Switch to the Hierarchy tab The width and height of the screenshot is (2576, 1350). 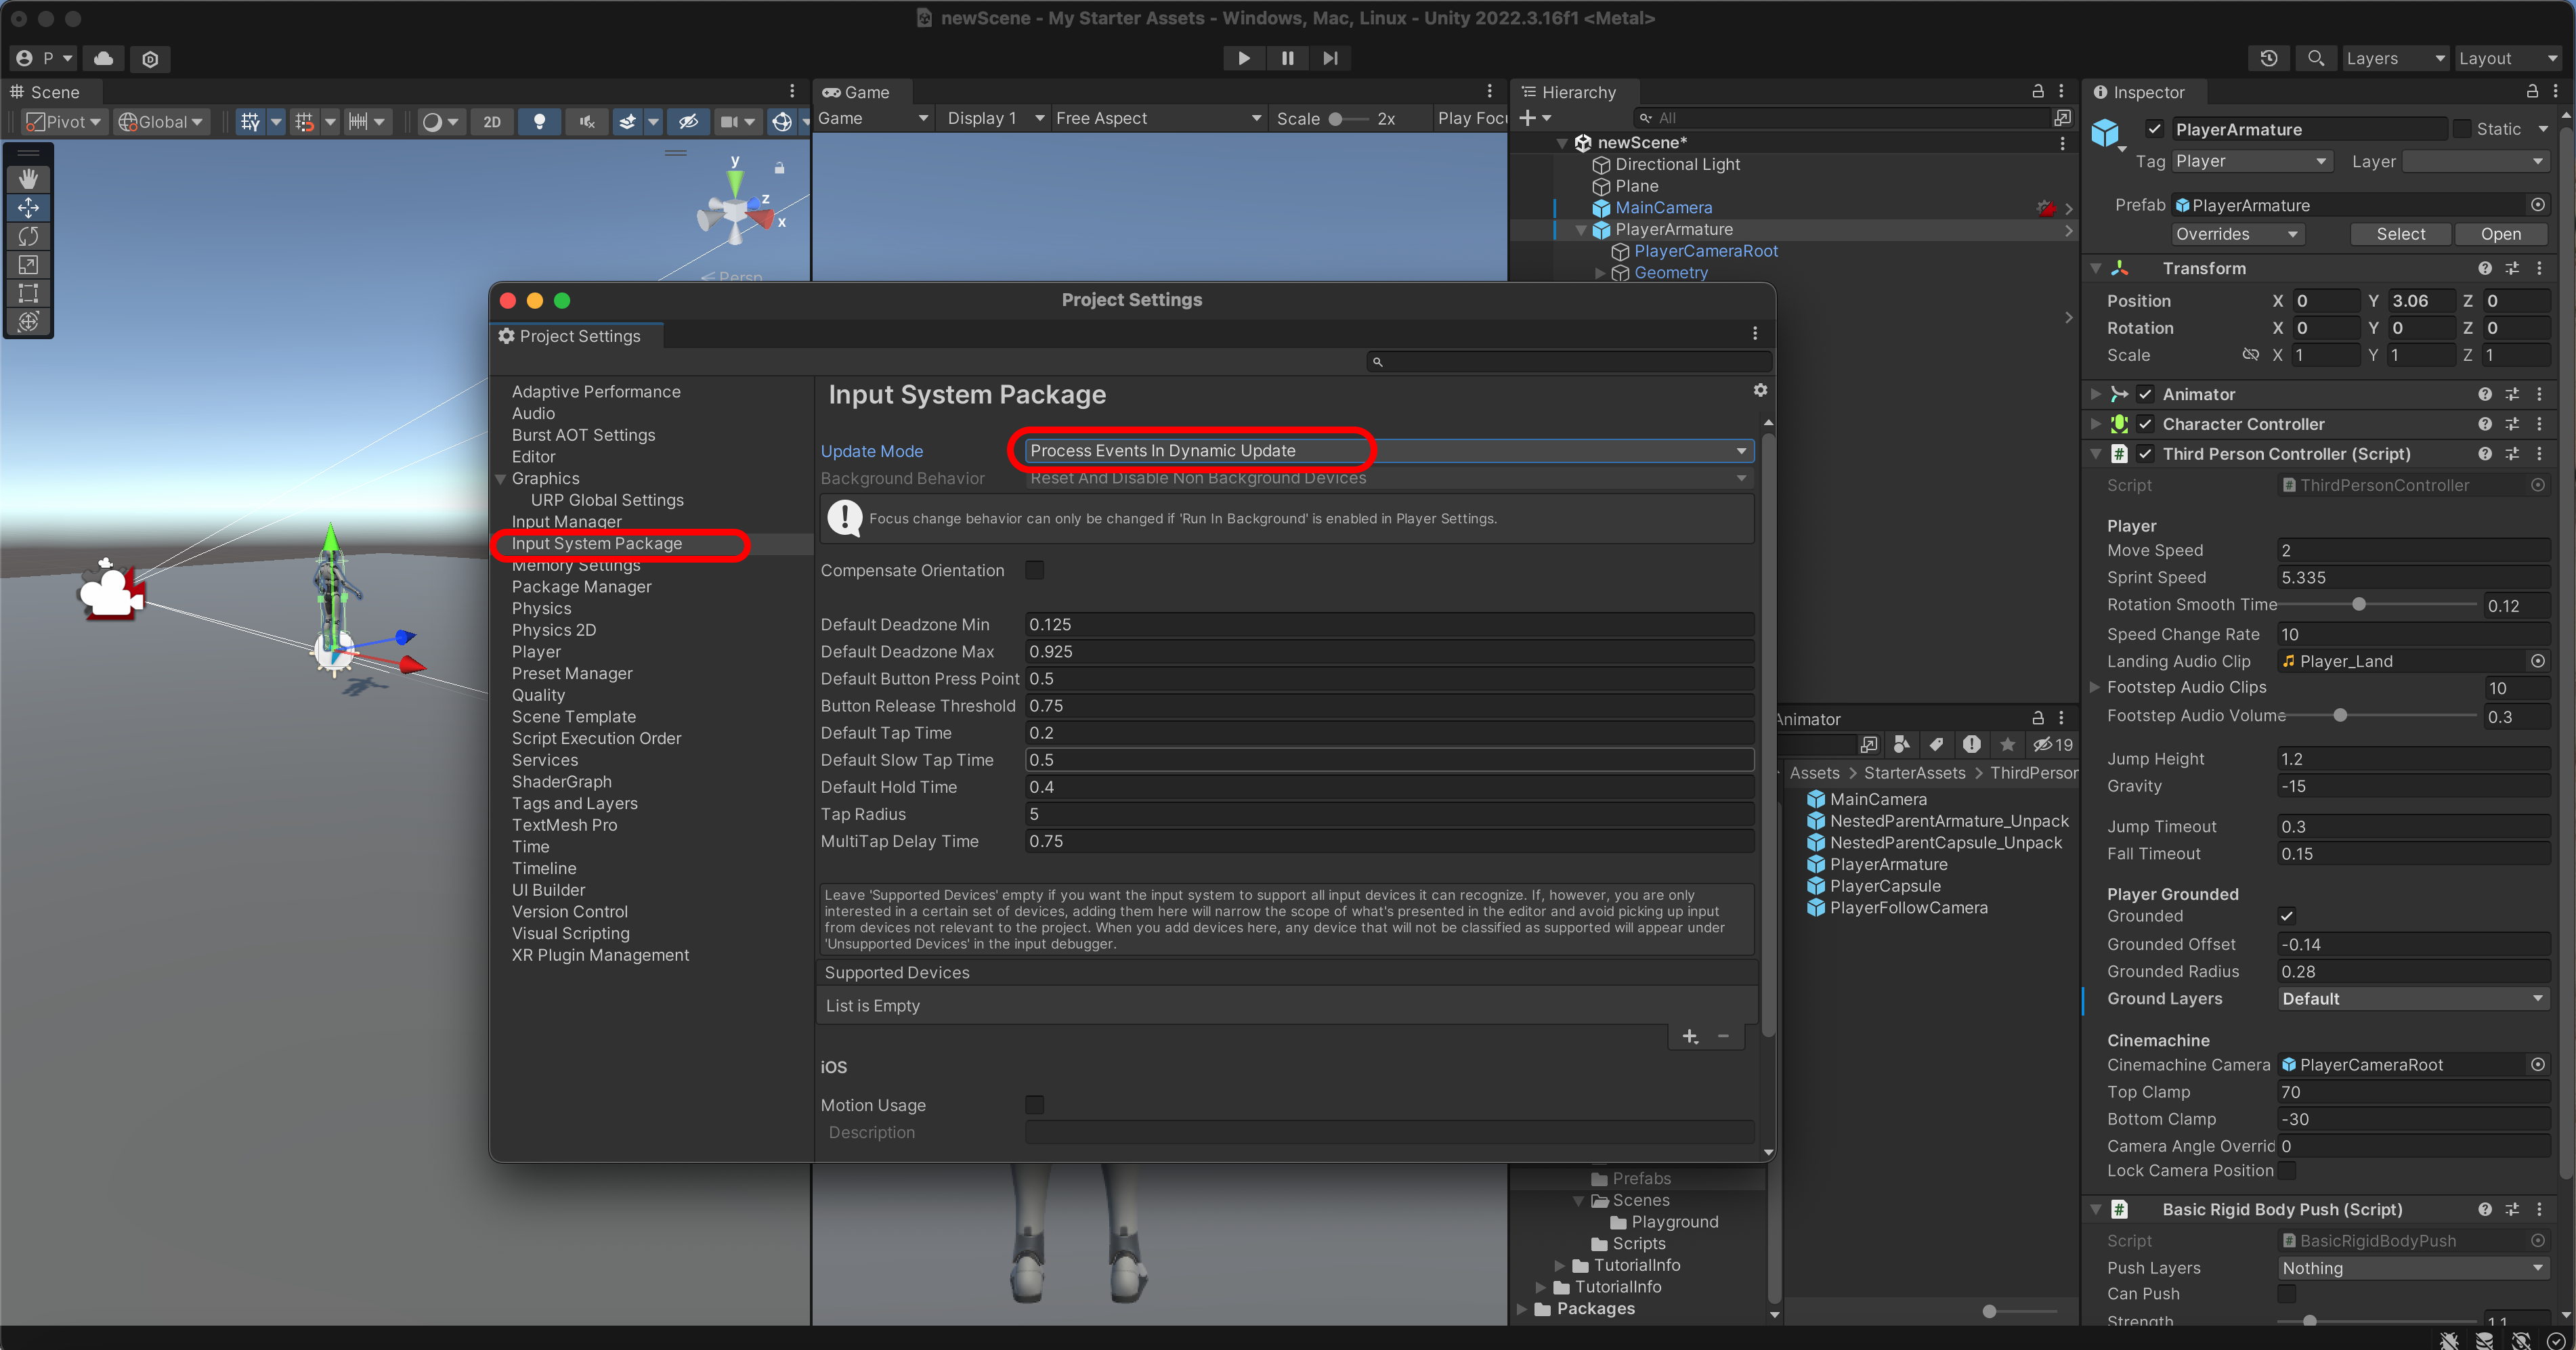[x=1577, y=92]
